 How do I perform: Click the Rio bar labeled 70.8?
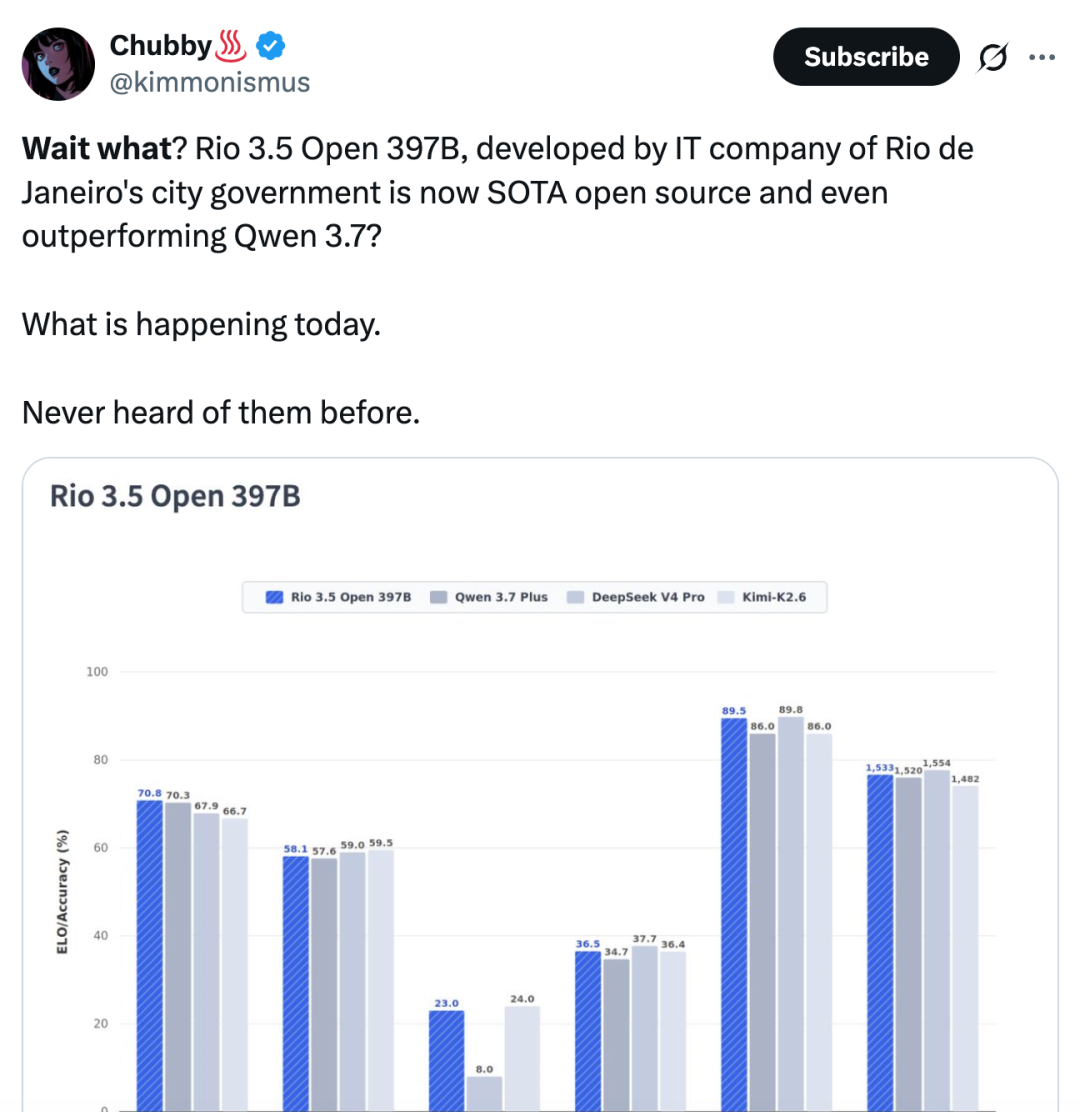click(150, 955)
